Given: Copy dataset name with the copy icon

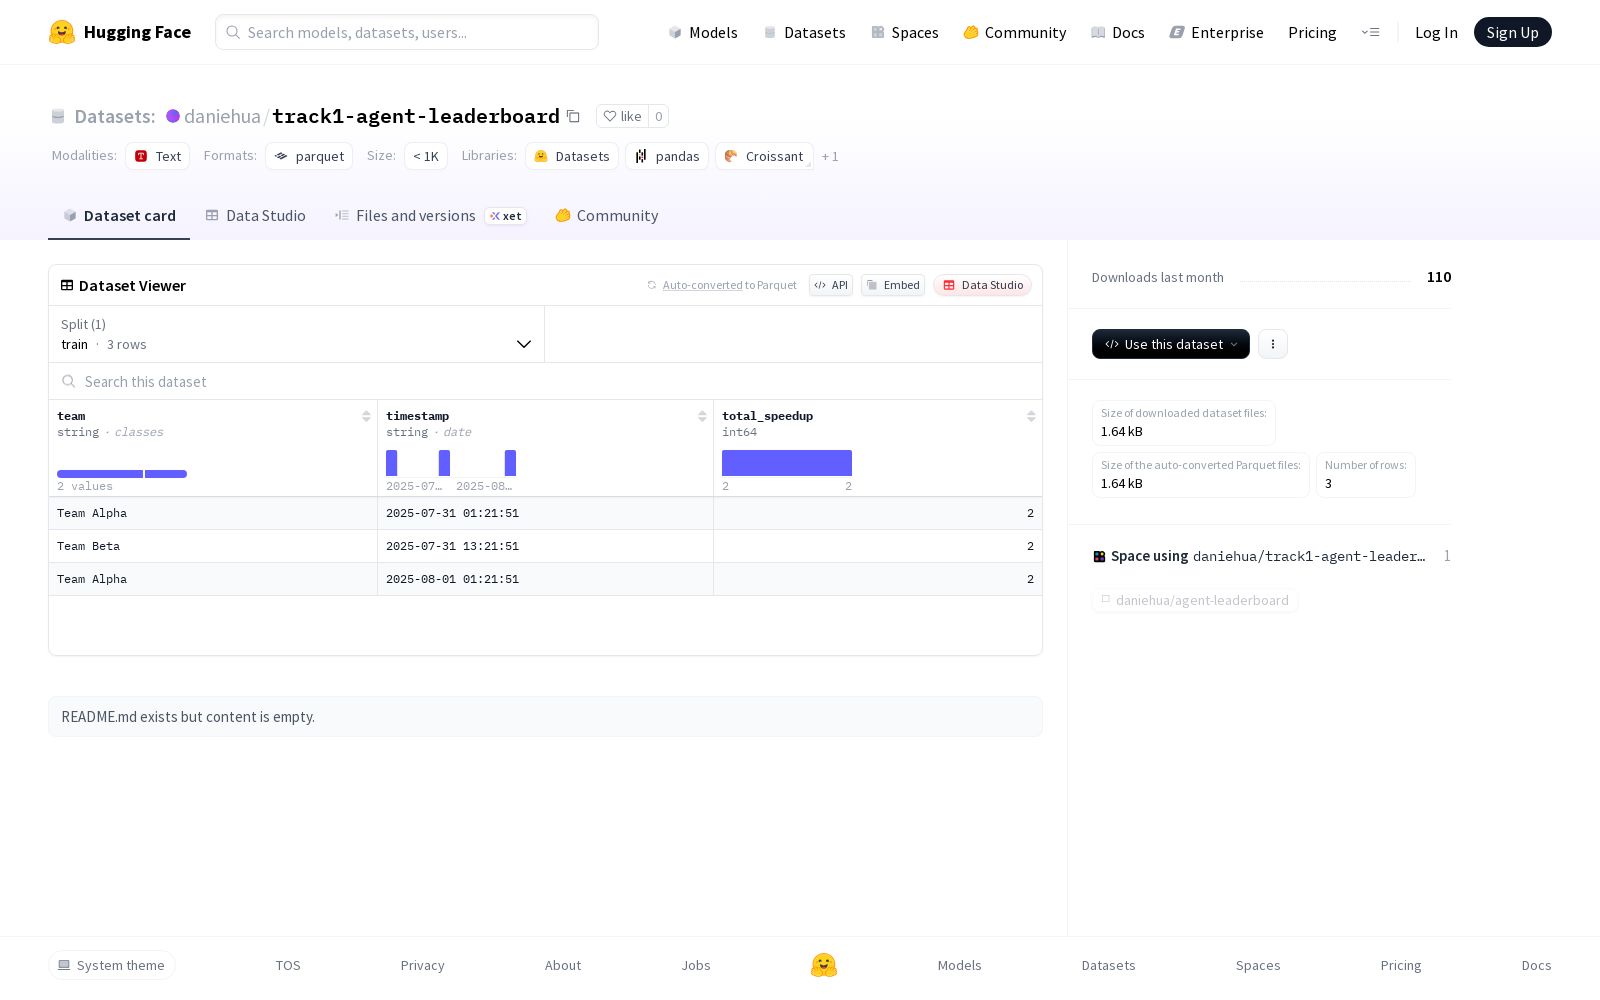Looking at the screenshot, I should pyautogui.click(x=573, y=116).
